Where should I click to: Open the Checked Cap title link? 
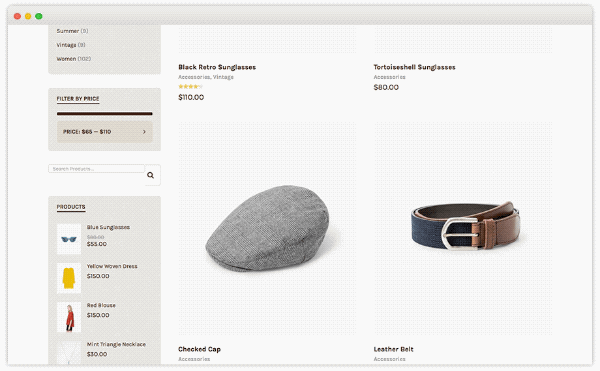tap(199, 349)
